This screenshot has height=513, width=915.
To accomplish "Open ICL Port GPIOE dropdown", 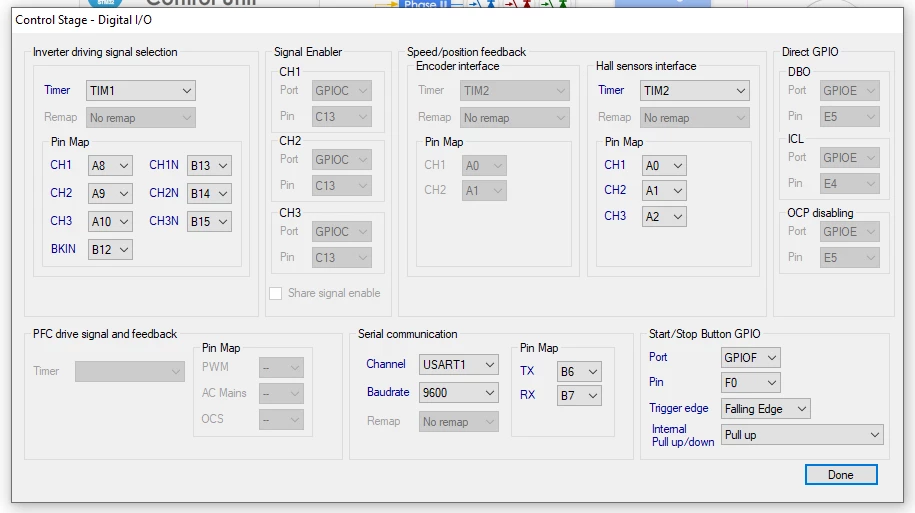I will click(x=850, y=158).
